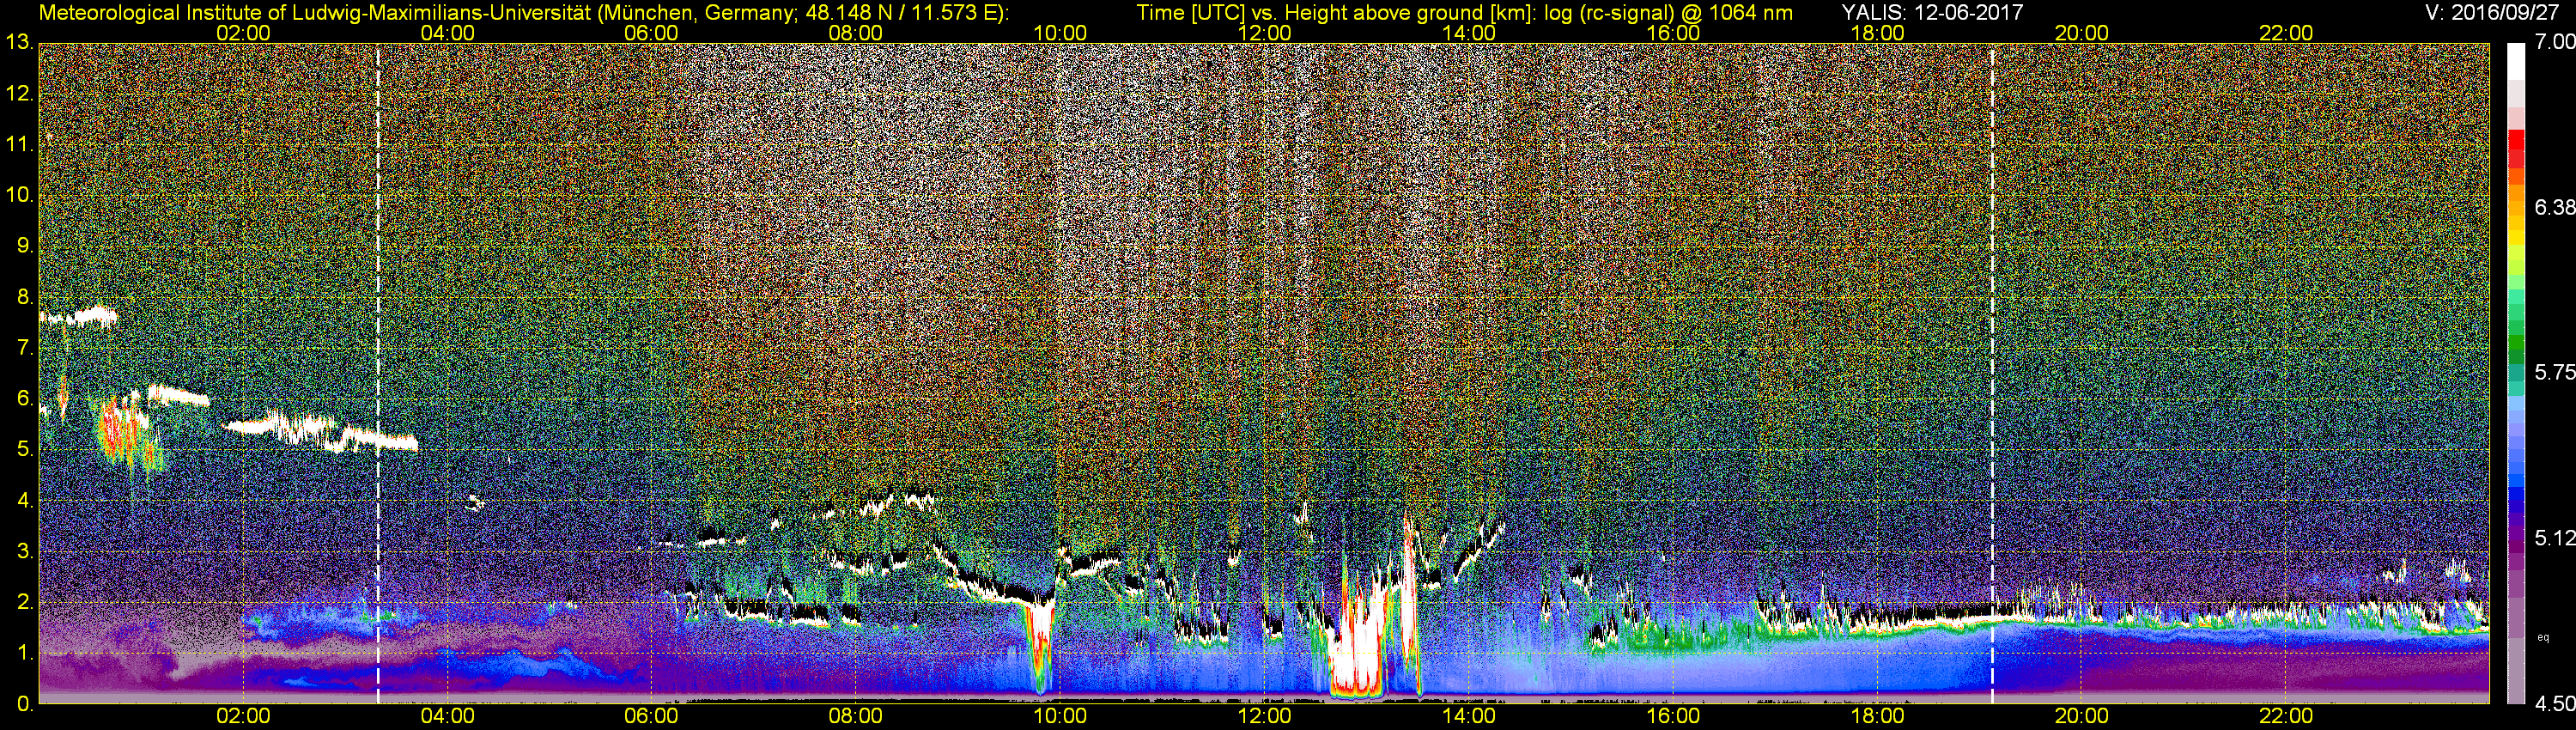Click the dashed white vertical line after 03:00
This screenshot has height=730, width=2576.
coord(378,374)
